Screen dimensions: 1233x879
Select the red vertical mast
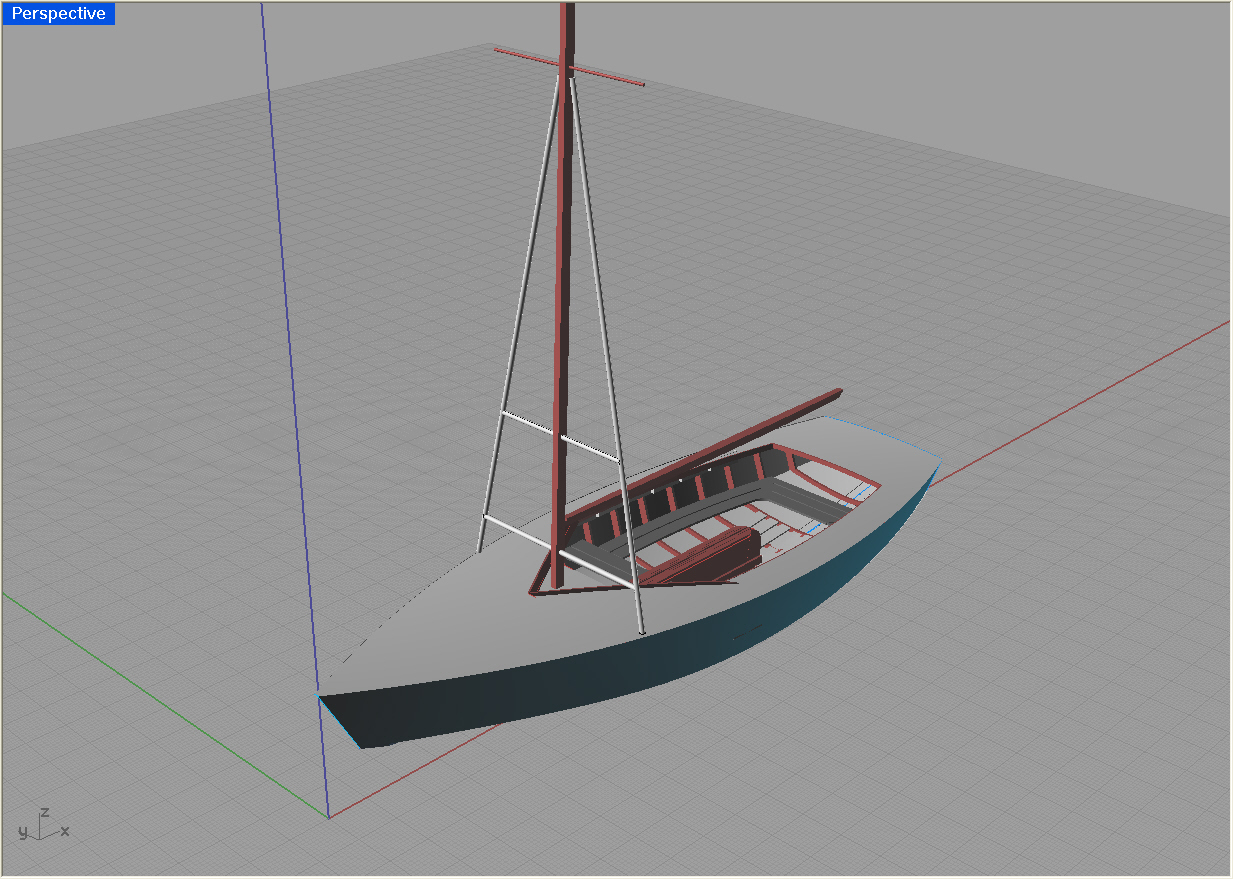point(563,300)
